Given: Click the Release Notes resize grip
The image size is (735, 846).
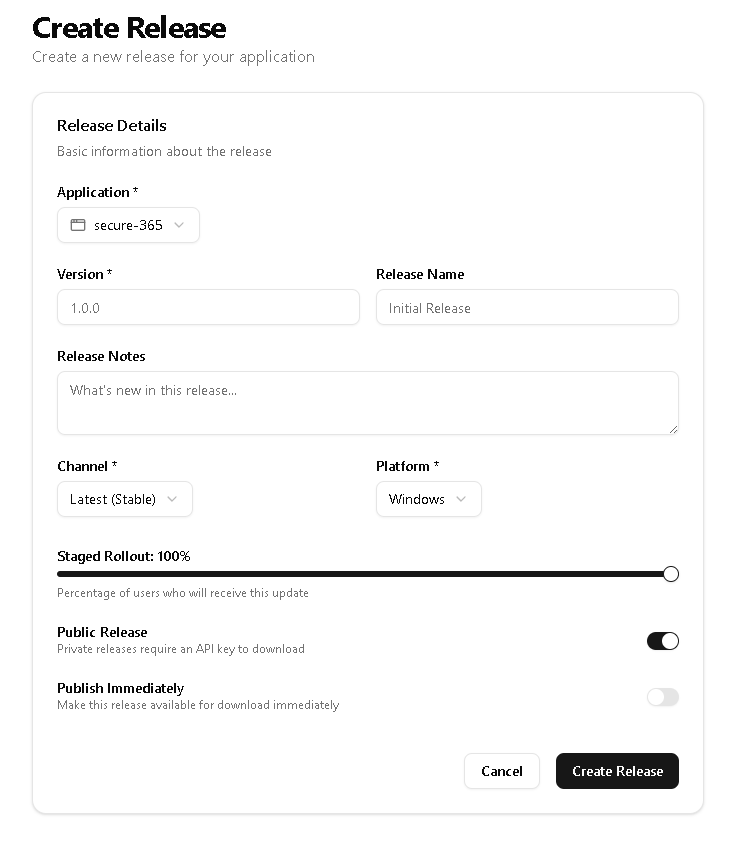Looking at the screenshot, I should click(673, 429).
